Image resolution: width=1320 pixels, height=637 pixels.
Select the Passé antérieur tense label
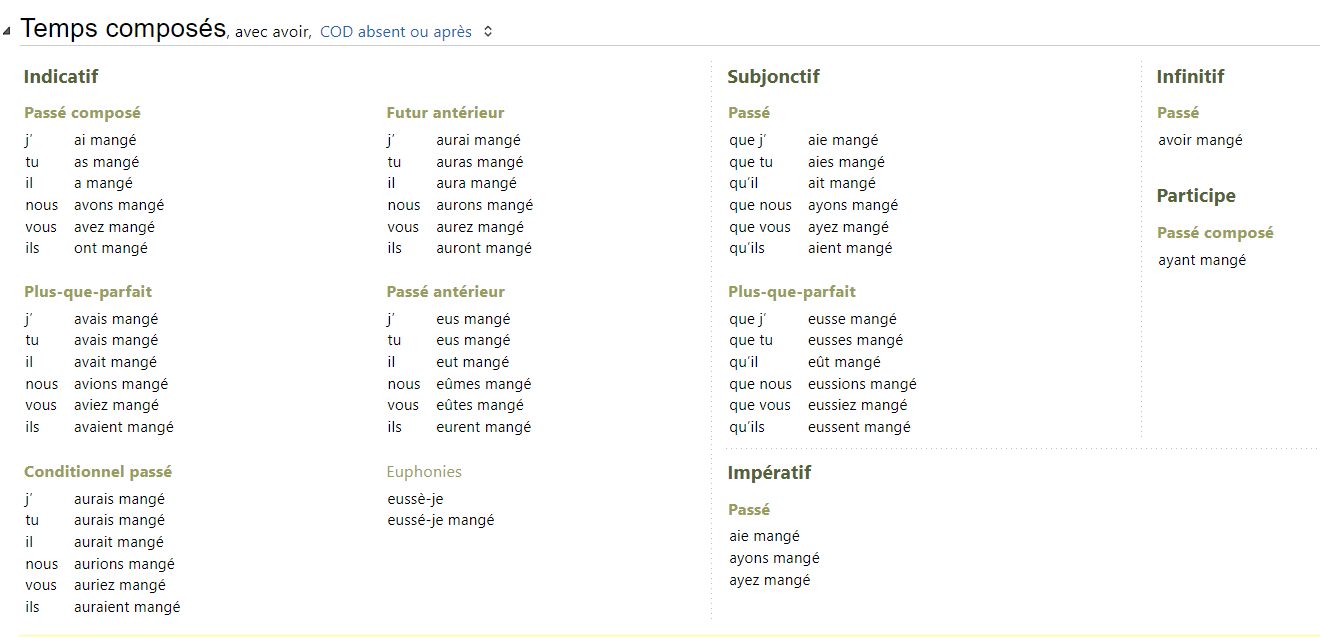tap(445, 292)
